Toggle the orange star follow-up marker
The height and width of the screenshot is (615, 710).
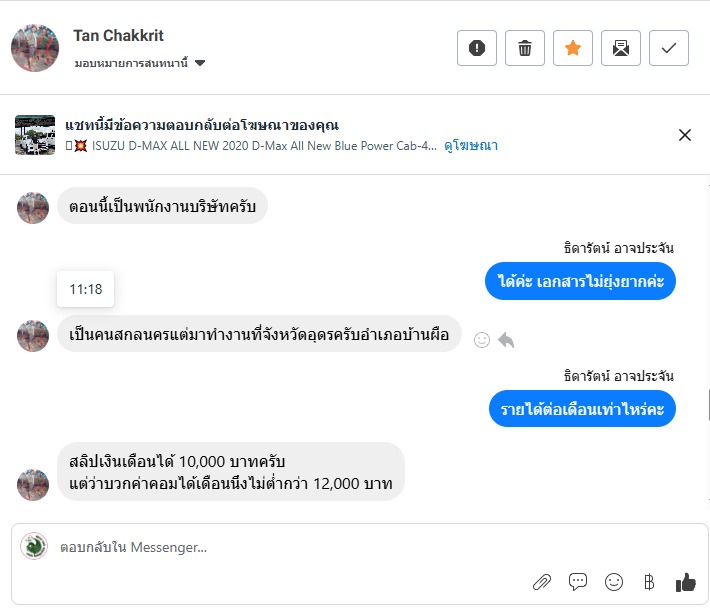(573, 48)
